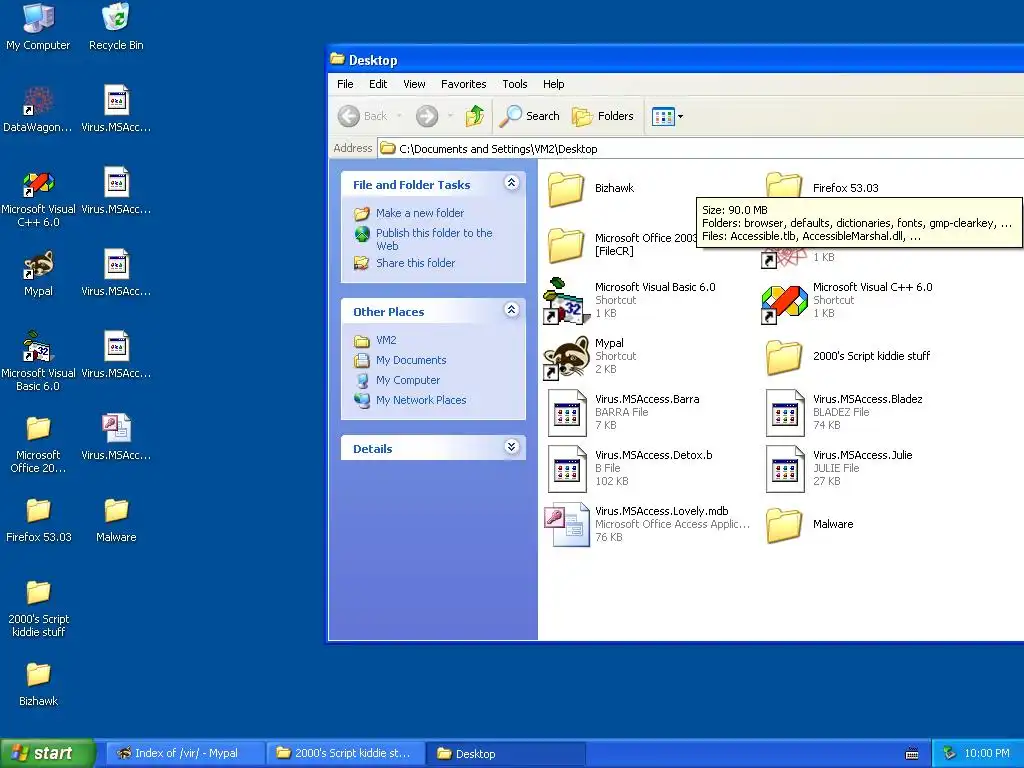Select DataWagon shortcut on the desktop
Viewport: 1024px width, 768px height.
click(38, 108)
